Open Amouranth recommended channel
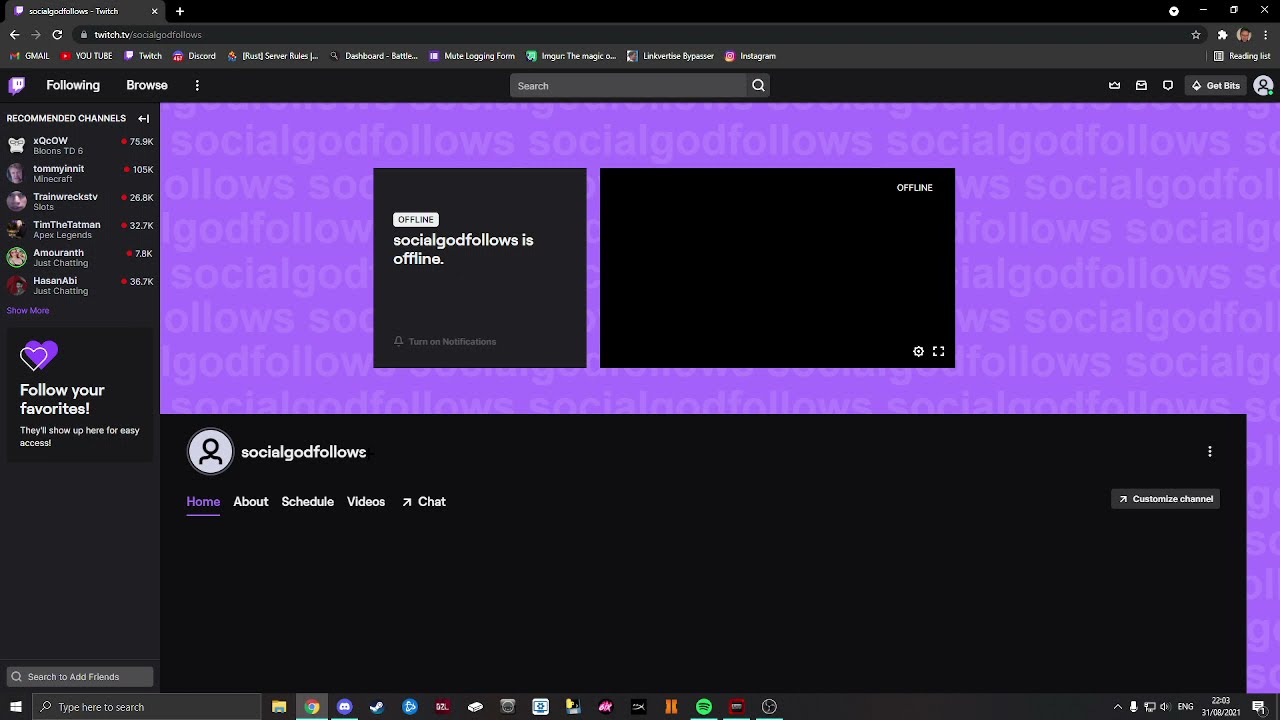 [x=80, y=258]
